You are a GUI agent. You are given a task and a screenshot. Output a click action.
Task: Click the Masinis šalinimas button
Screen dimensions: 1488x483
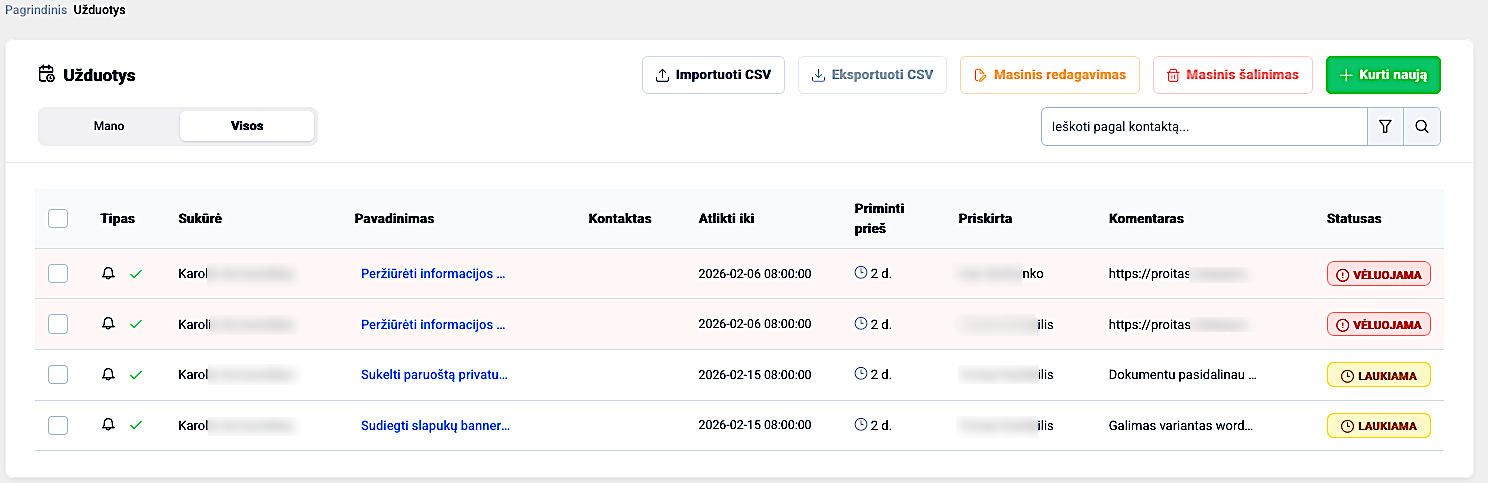[1232, 75]
